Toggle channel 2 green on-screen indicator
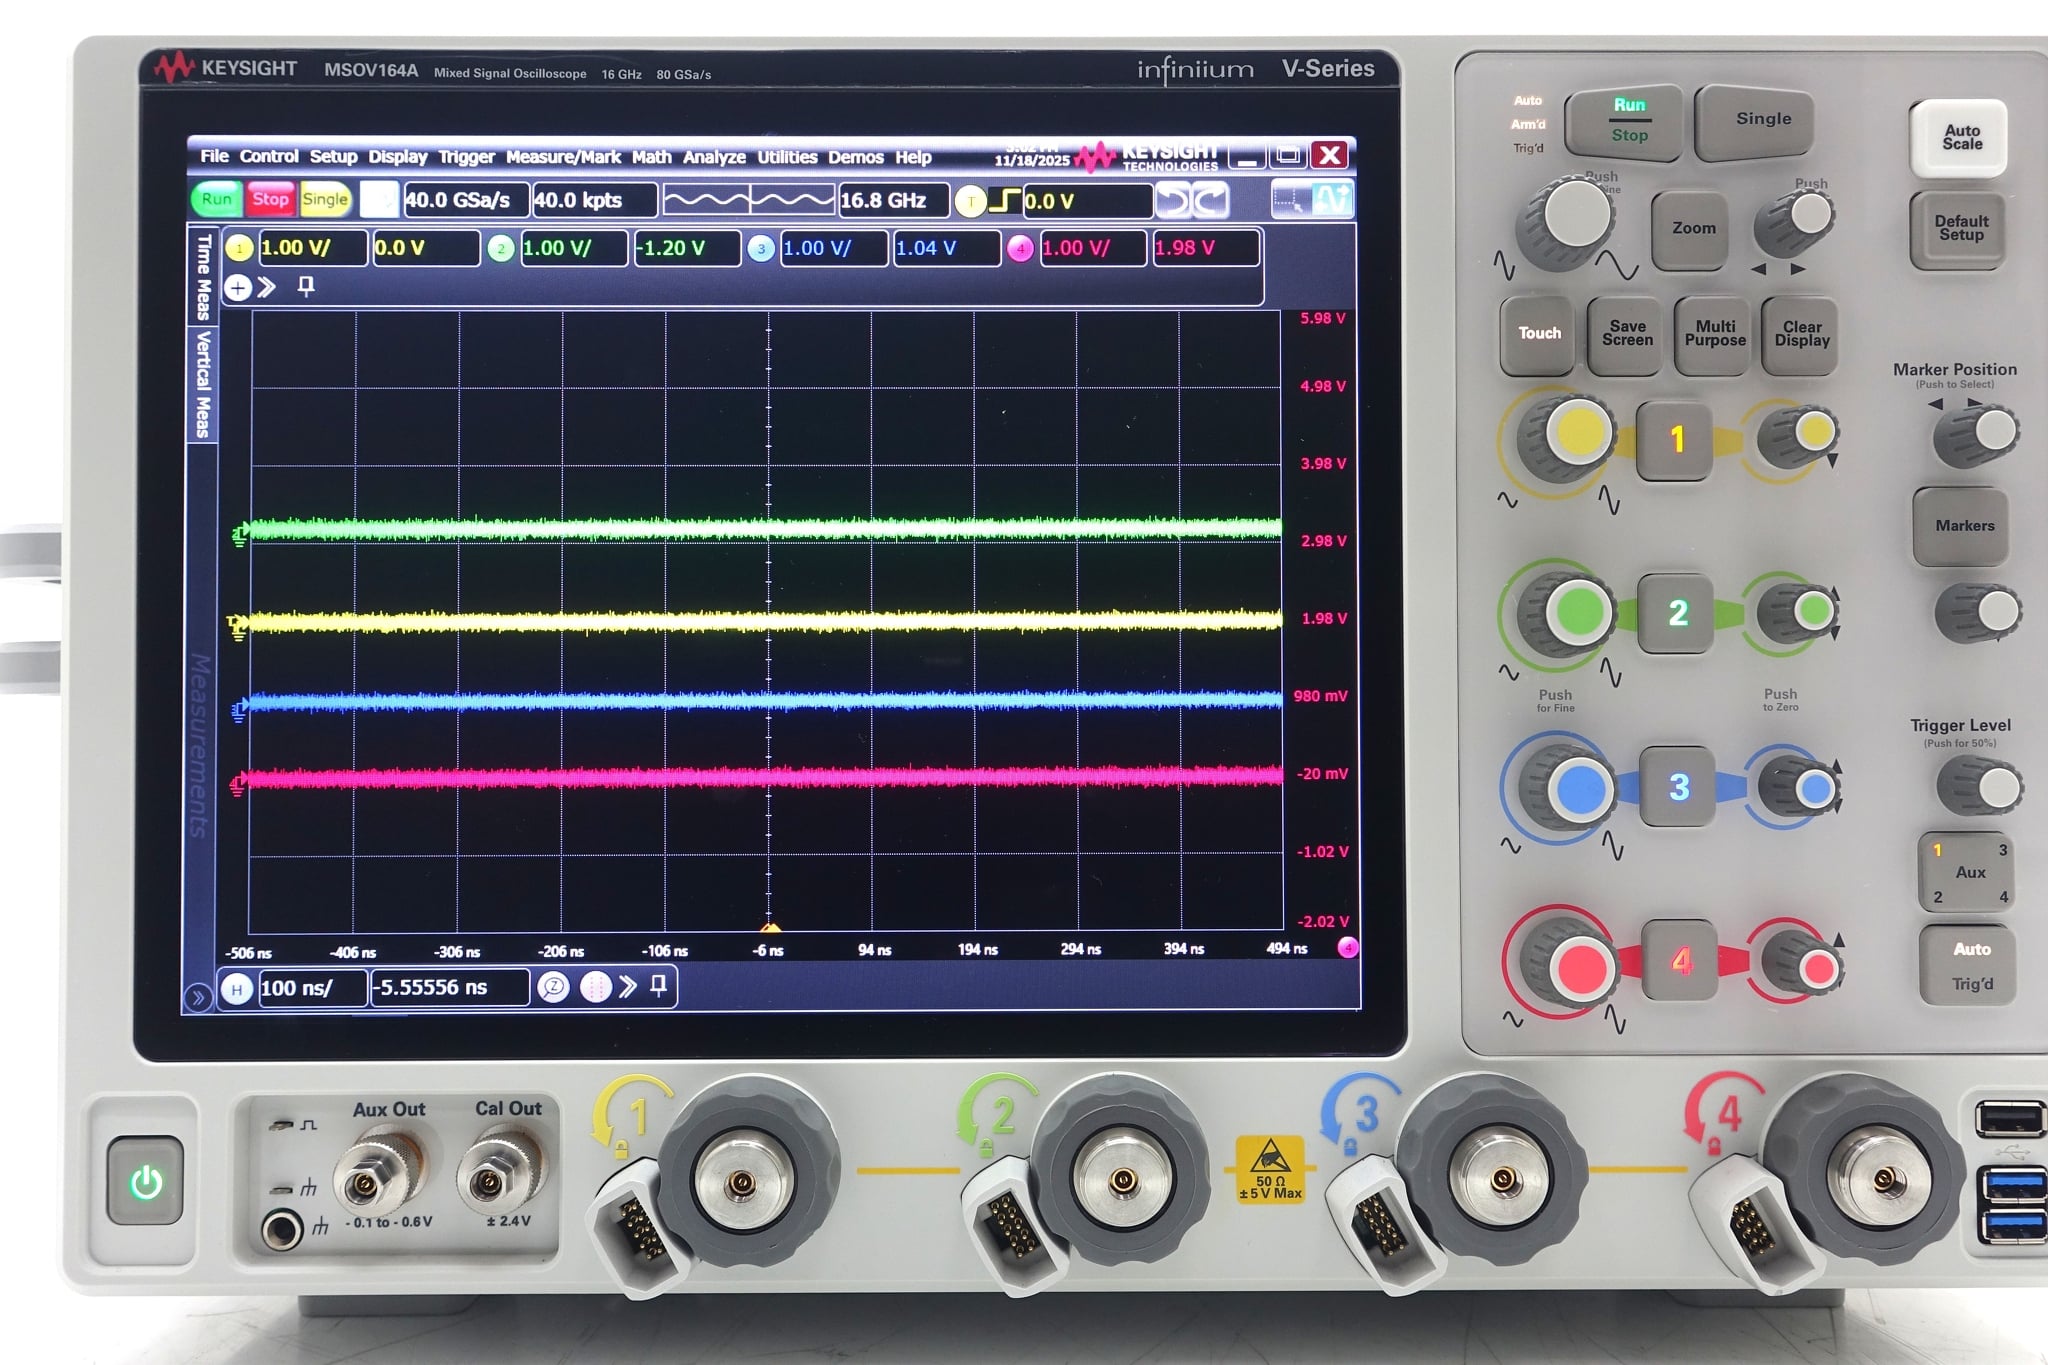Image resolution: width=2048 pixels, height=1365 pixels. 501,248
